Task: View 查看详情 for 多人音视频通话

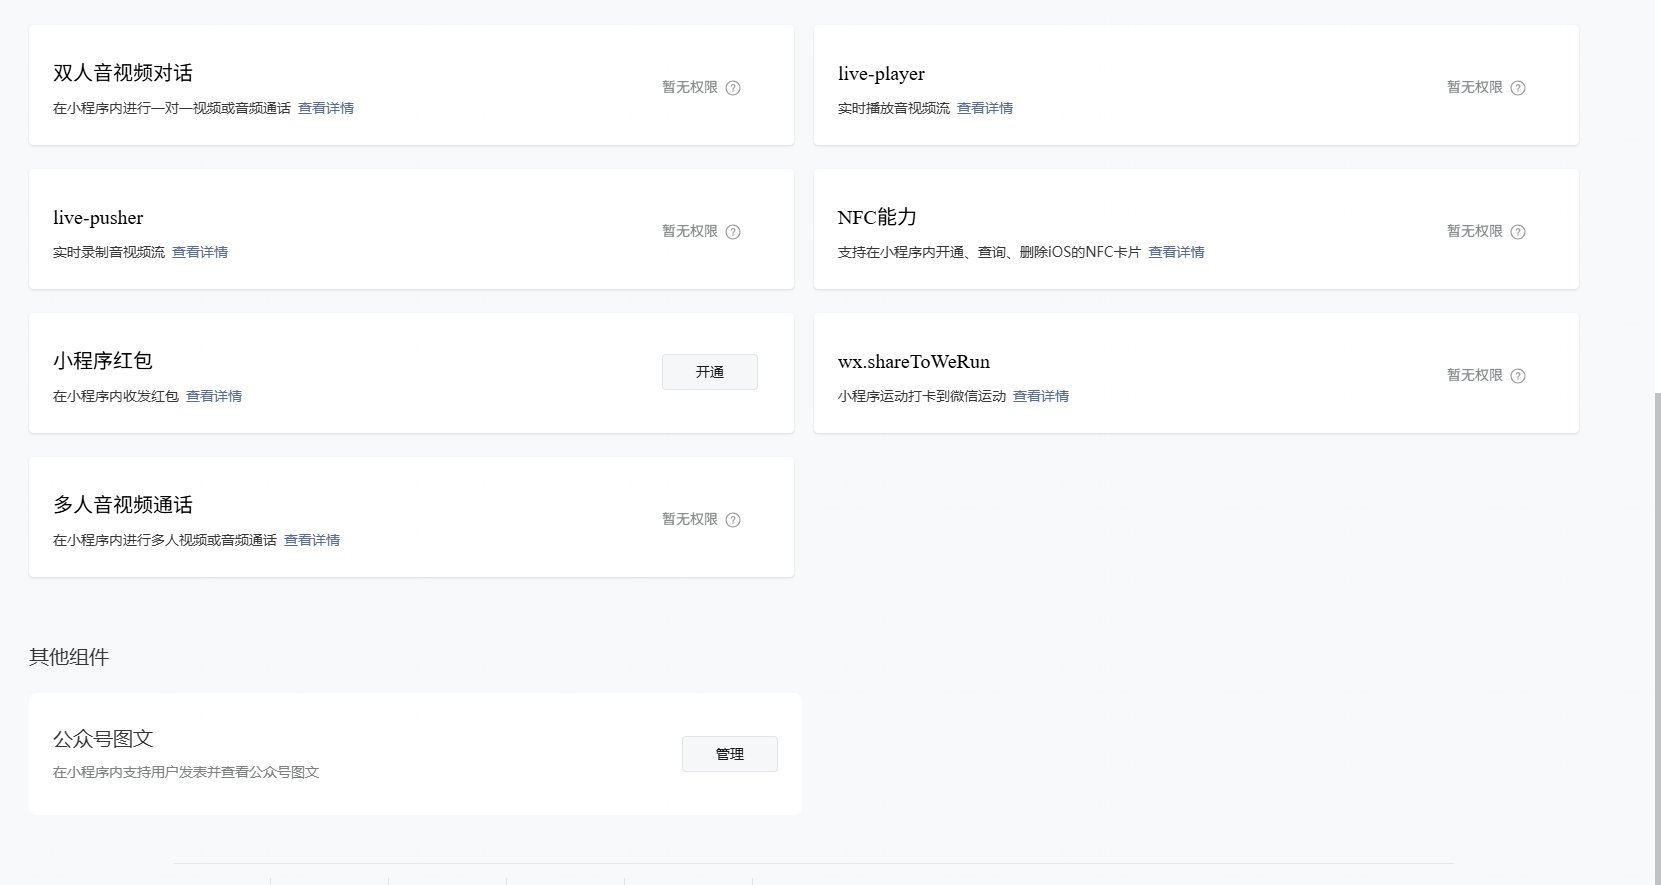Action: pos(312,540)
